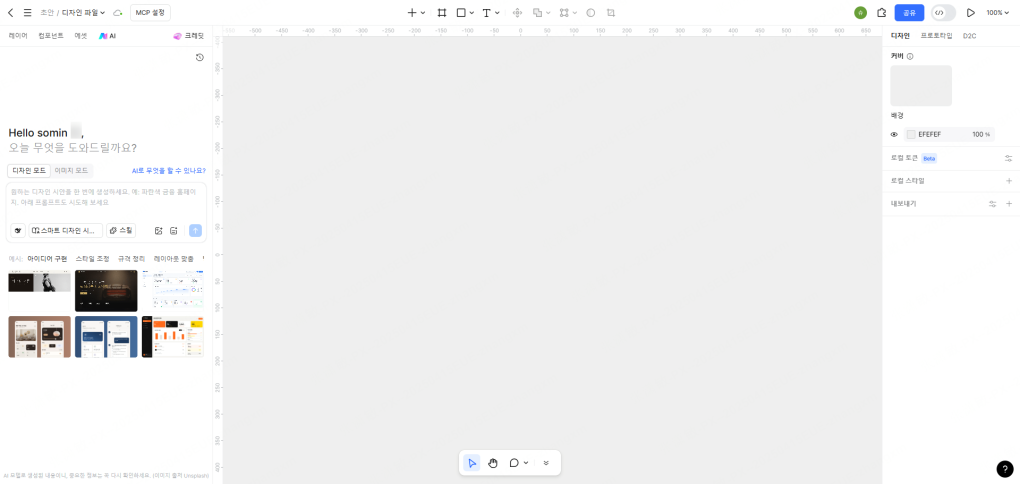The height and width of the screenshot is (484, 1020).
Task: Open the plus insert menu icon
Action: click(x=411, y=12)
